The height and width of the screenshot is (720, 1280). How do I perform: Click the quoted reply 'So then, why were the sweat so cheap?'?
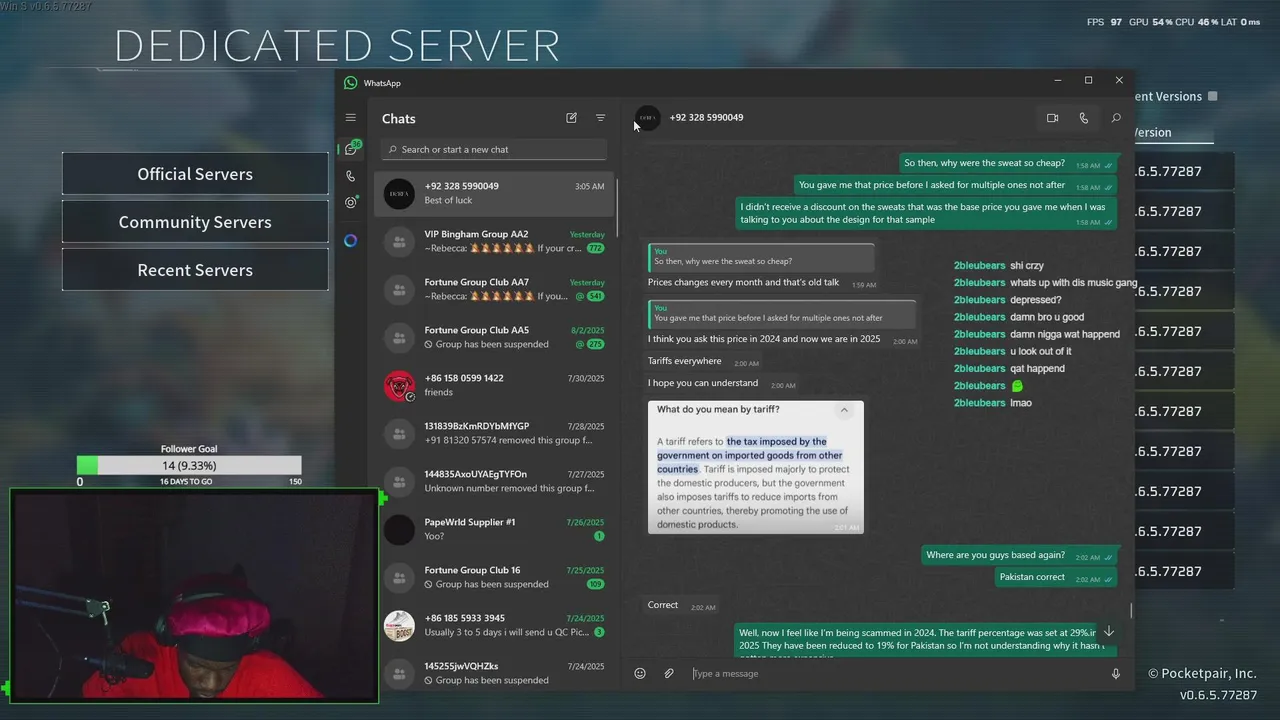(x=761, y=257)
